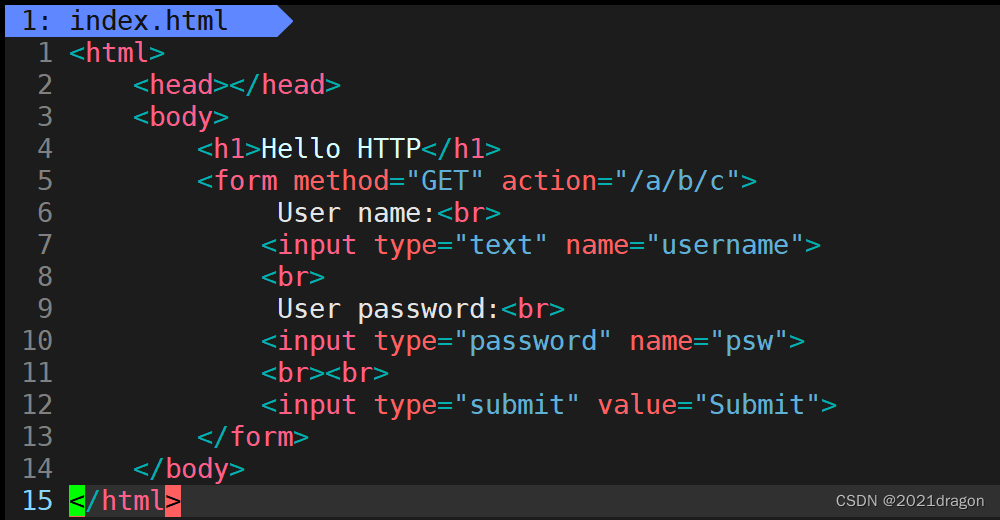
Task: Click the green highlighted bracket on line 15
Action: click(77, 500)
